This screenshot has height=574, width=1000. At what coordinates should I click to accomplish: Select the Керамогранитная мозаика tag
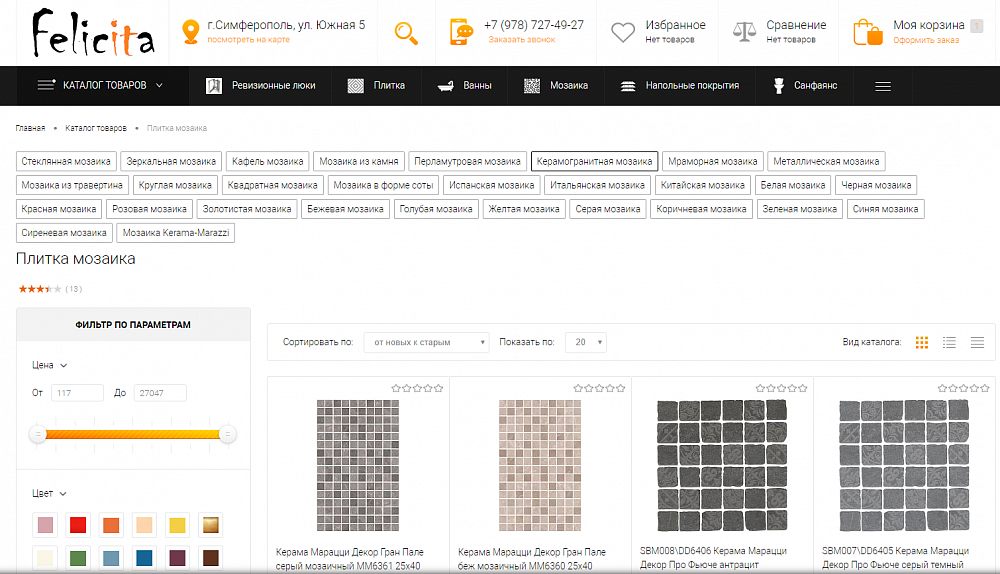(x=594, y=161)
